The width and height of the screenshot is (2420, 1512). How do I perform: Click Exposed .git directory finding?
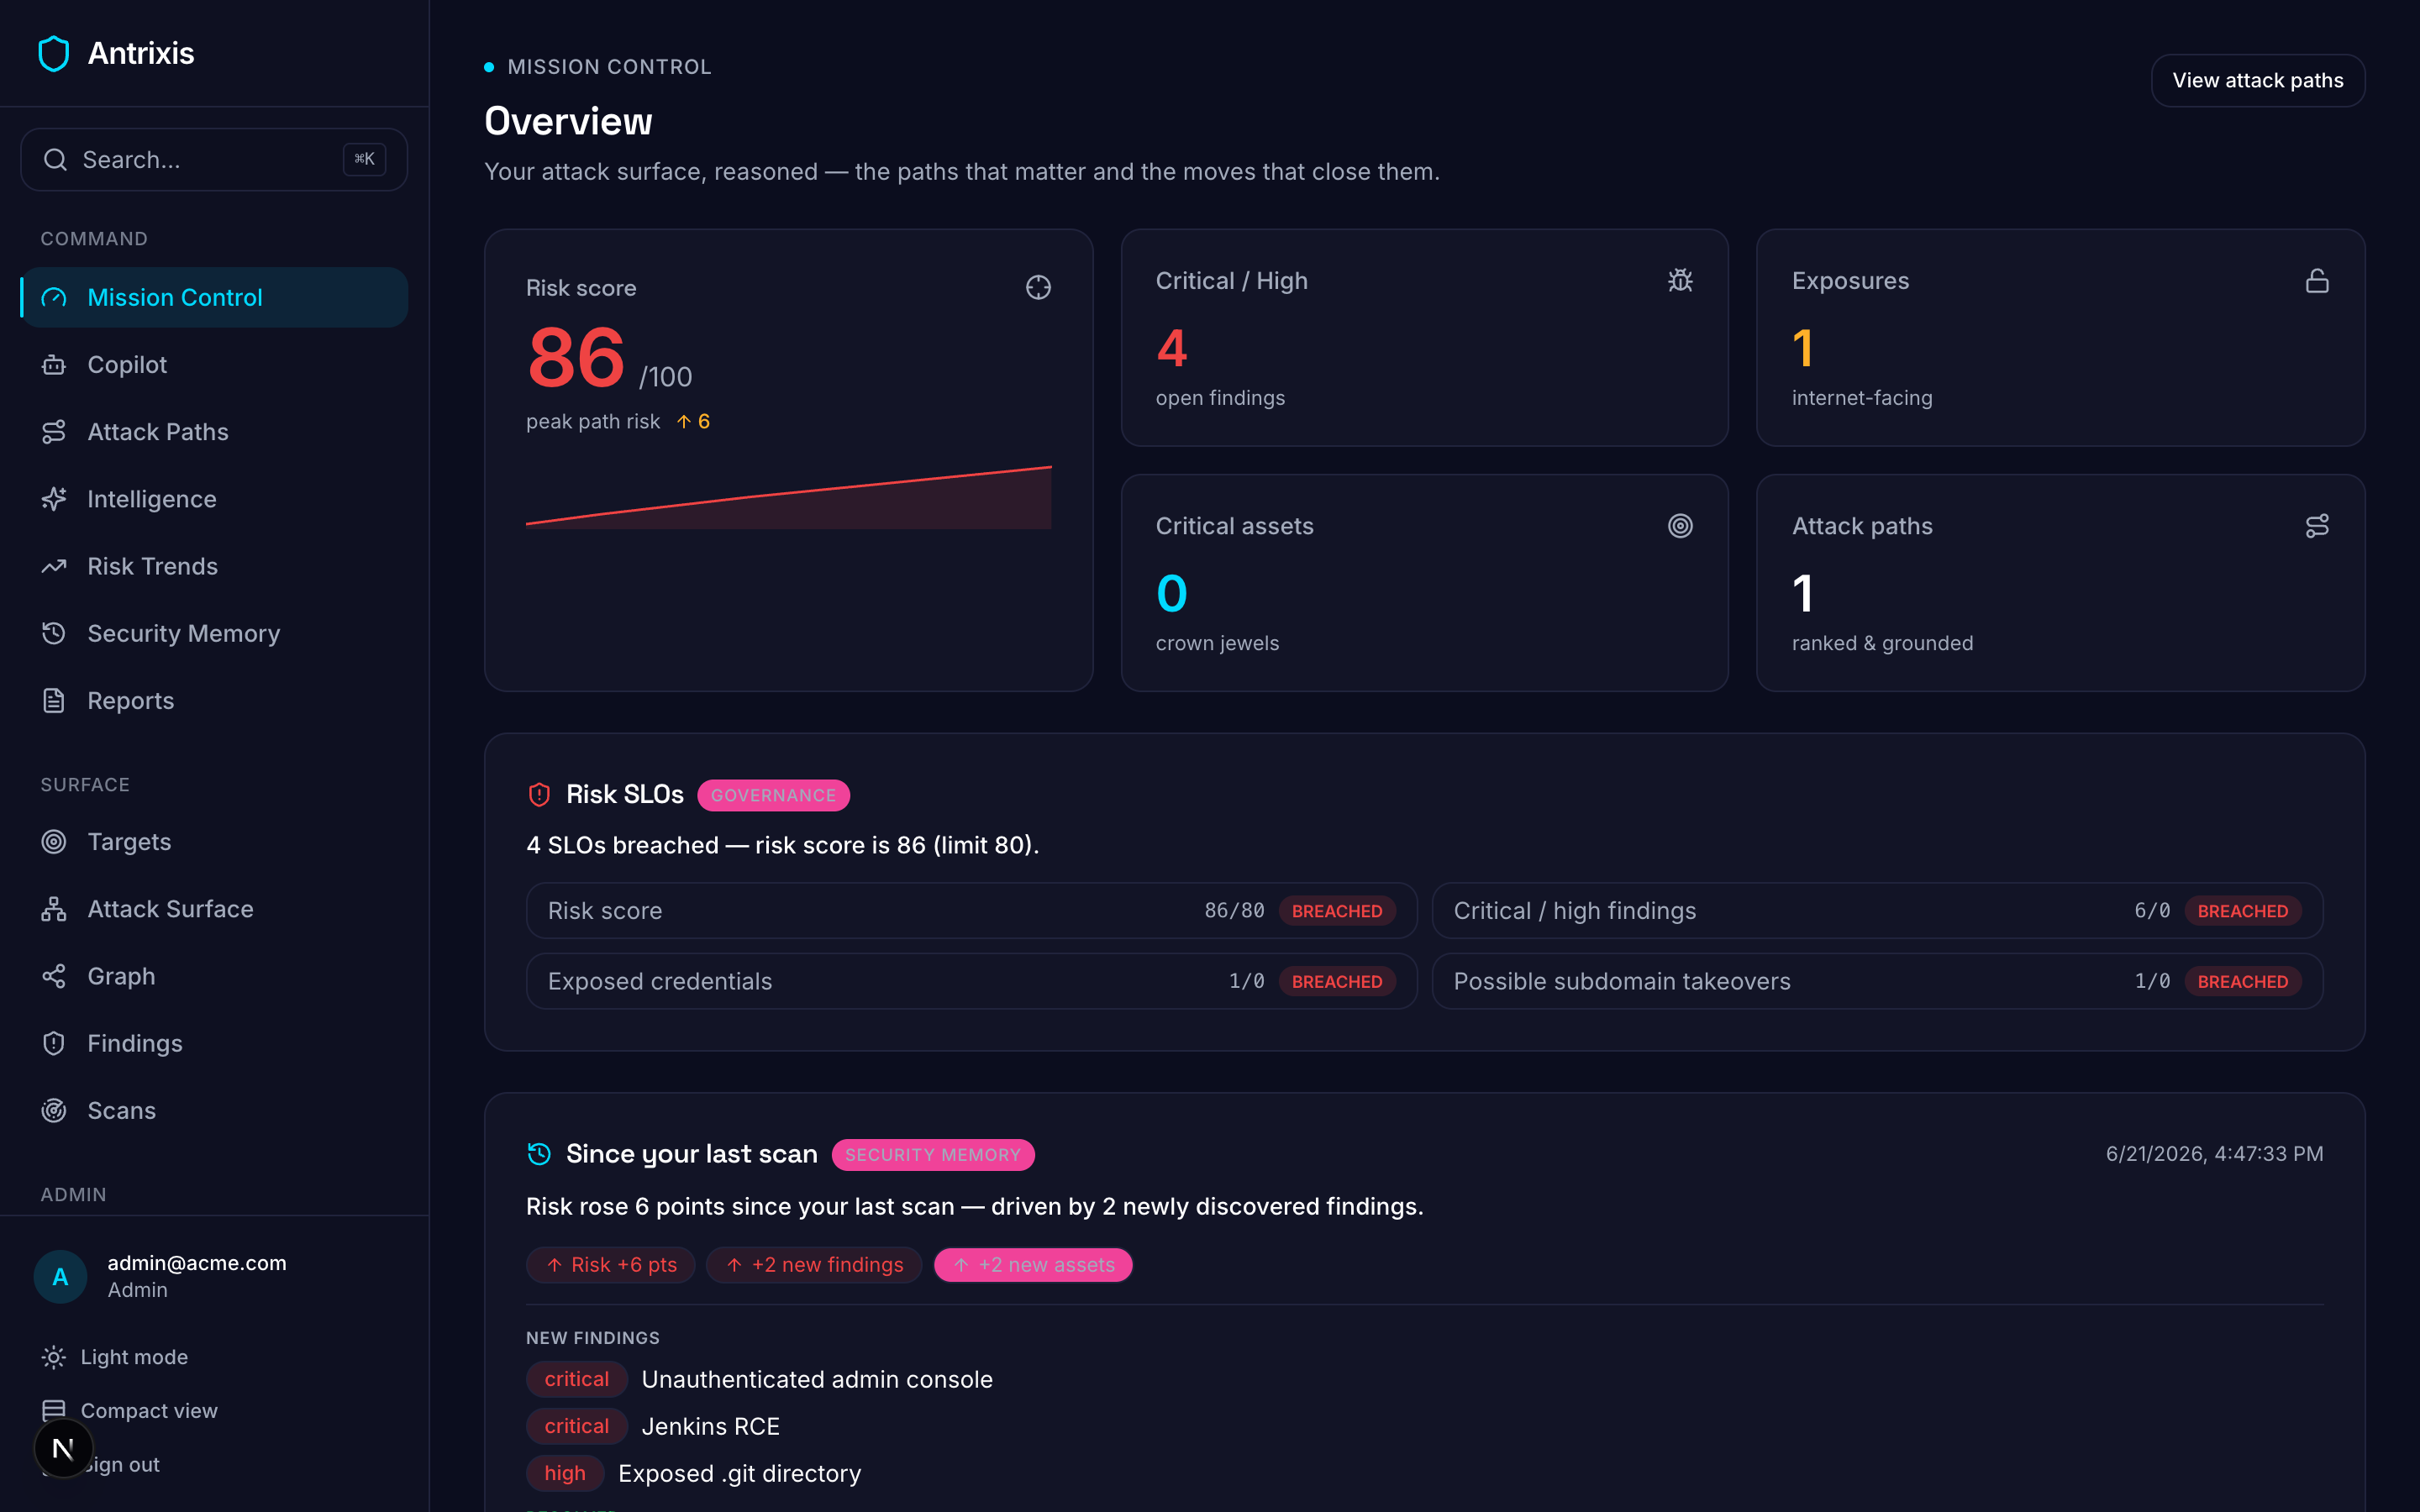[x=739, y=1473]
